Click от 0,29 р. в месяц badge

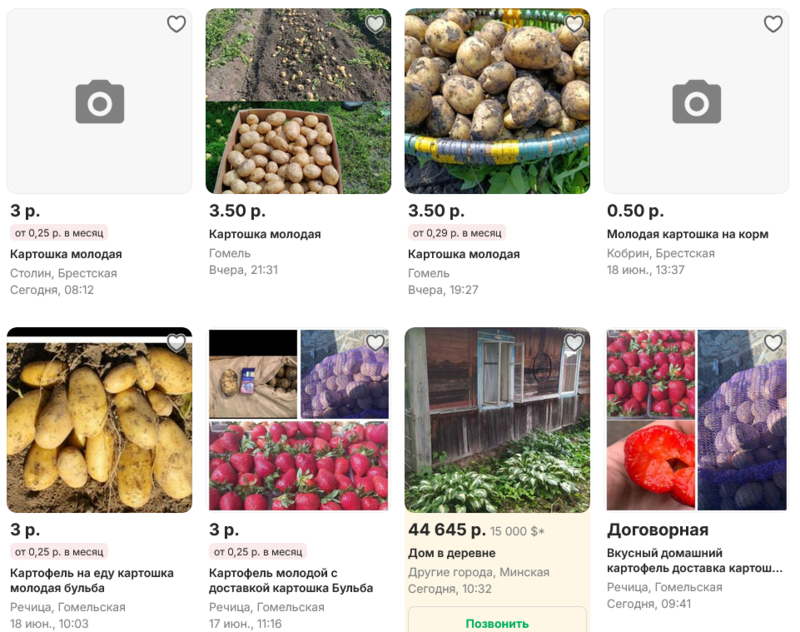click(x=456, y=233)
